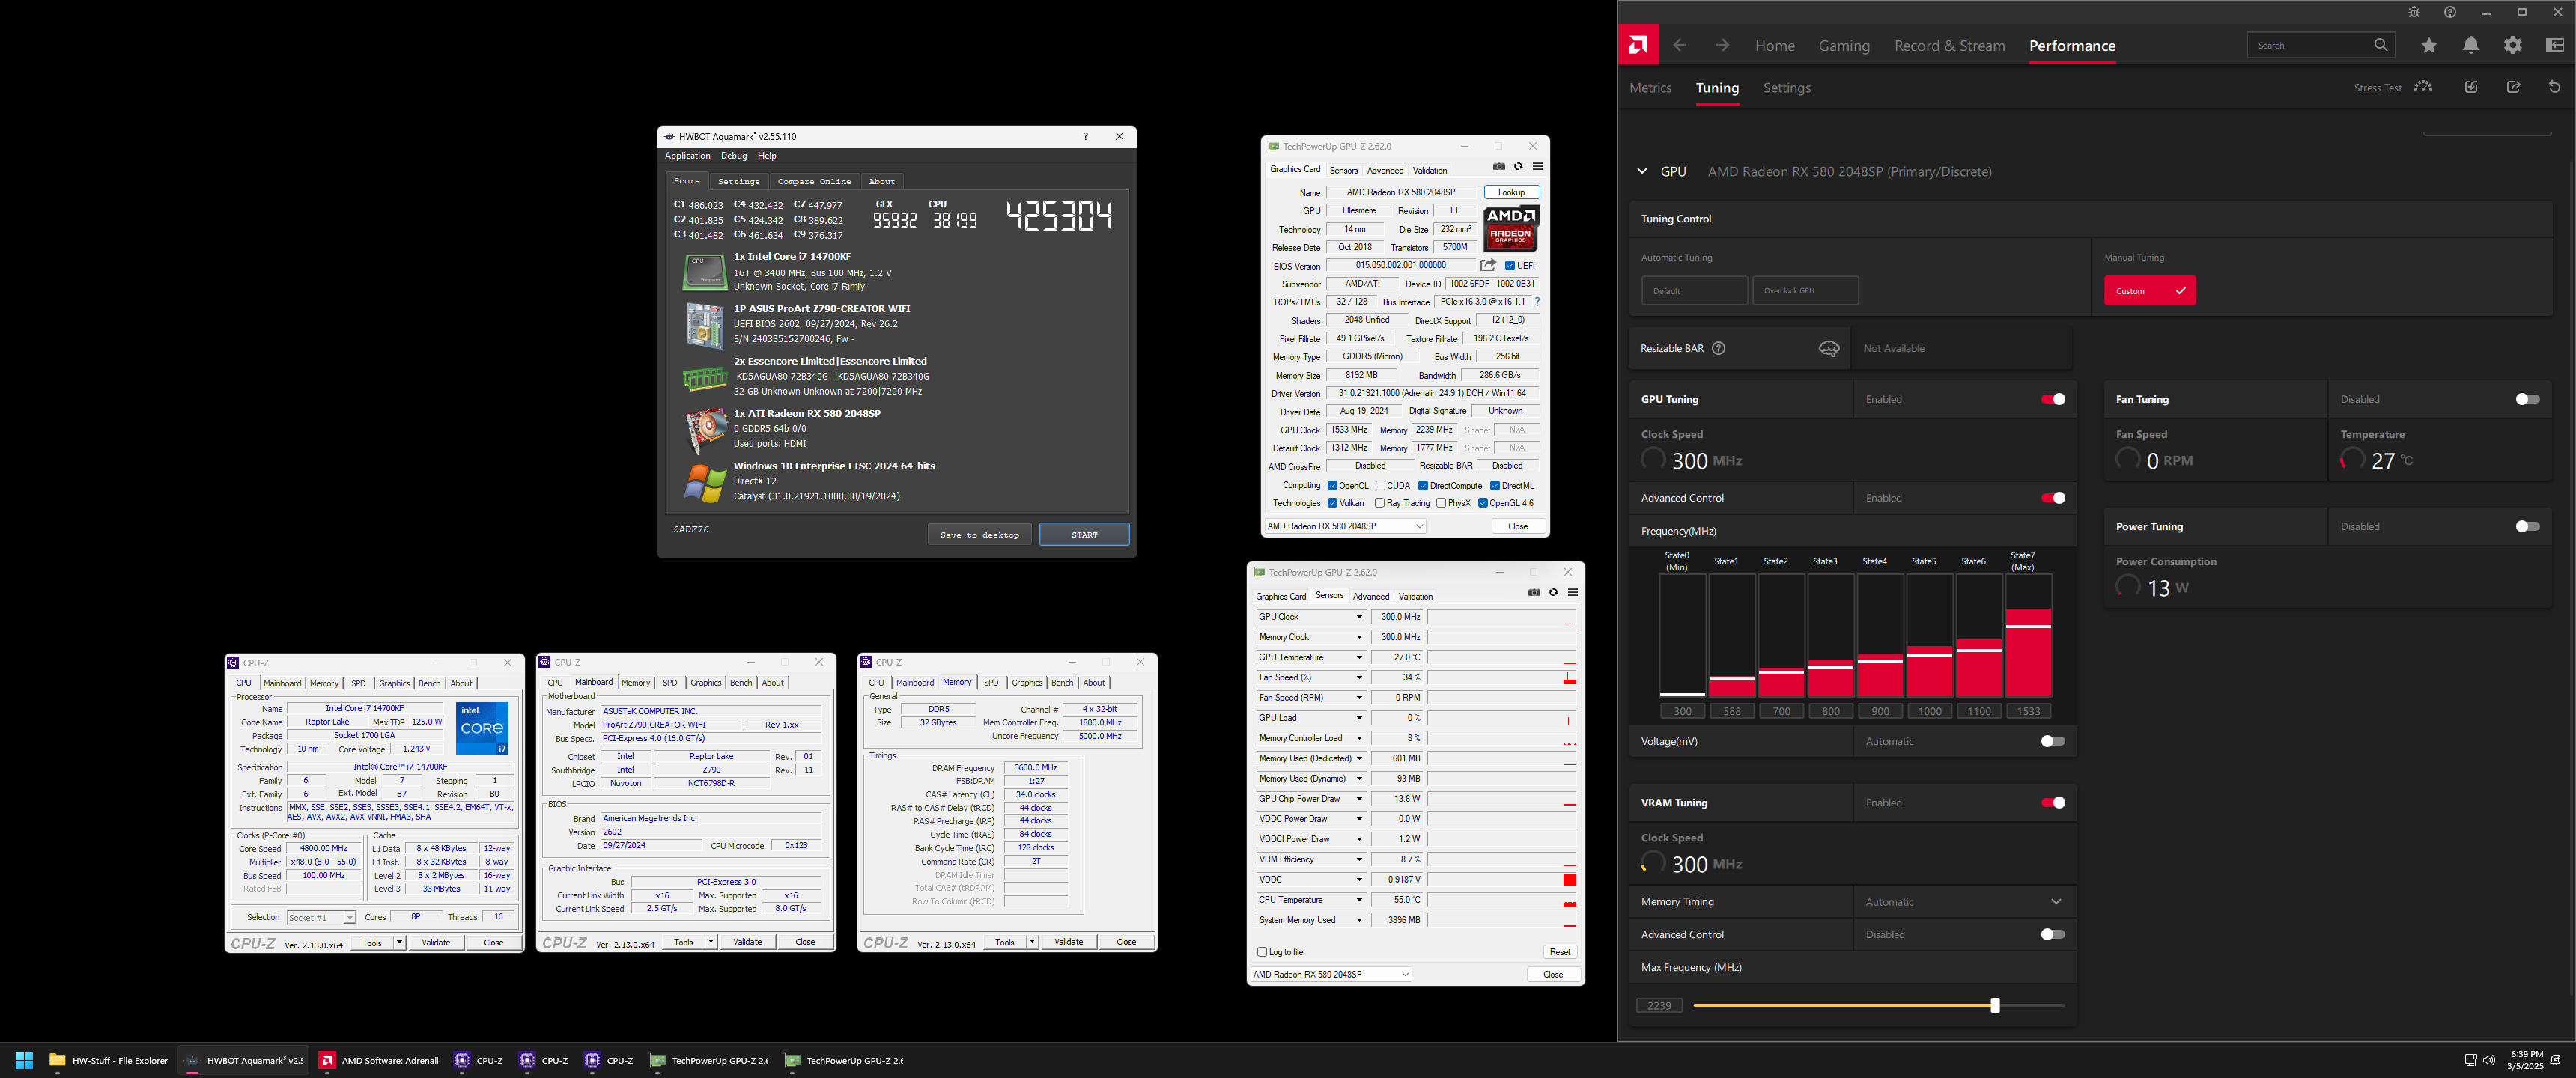
Task: Open File Explorer HW-Stuff taskbar item
Action: click(x=109, y=1060)
